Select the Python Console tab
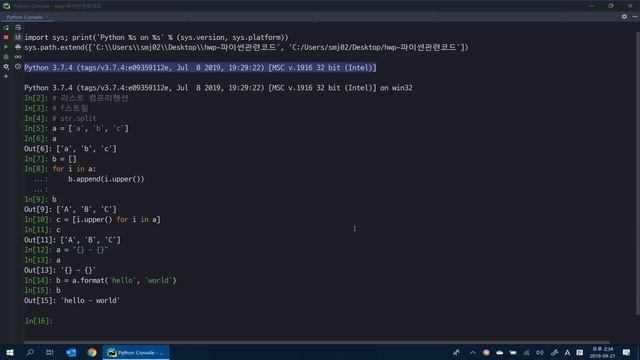The width and height of the screenshot is (640, 360). tap(24, 17)
